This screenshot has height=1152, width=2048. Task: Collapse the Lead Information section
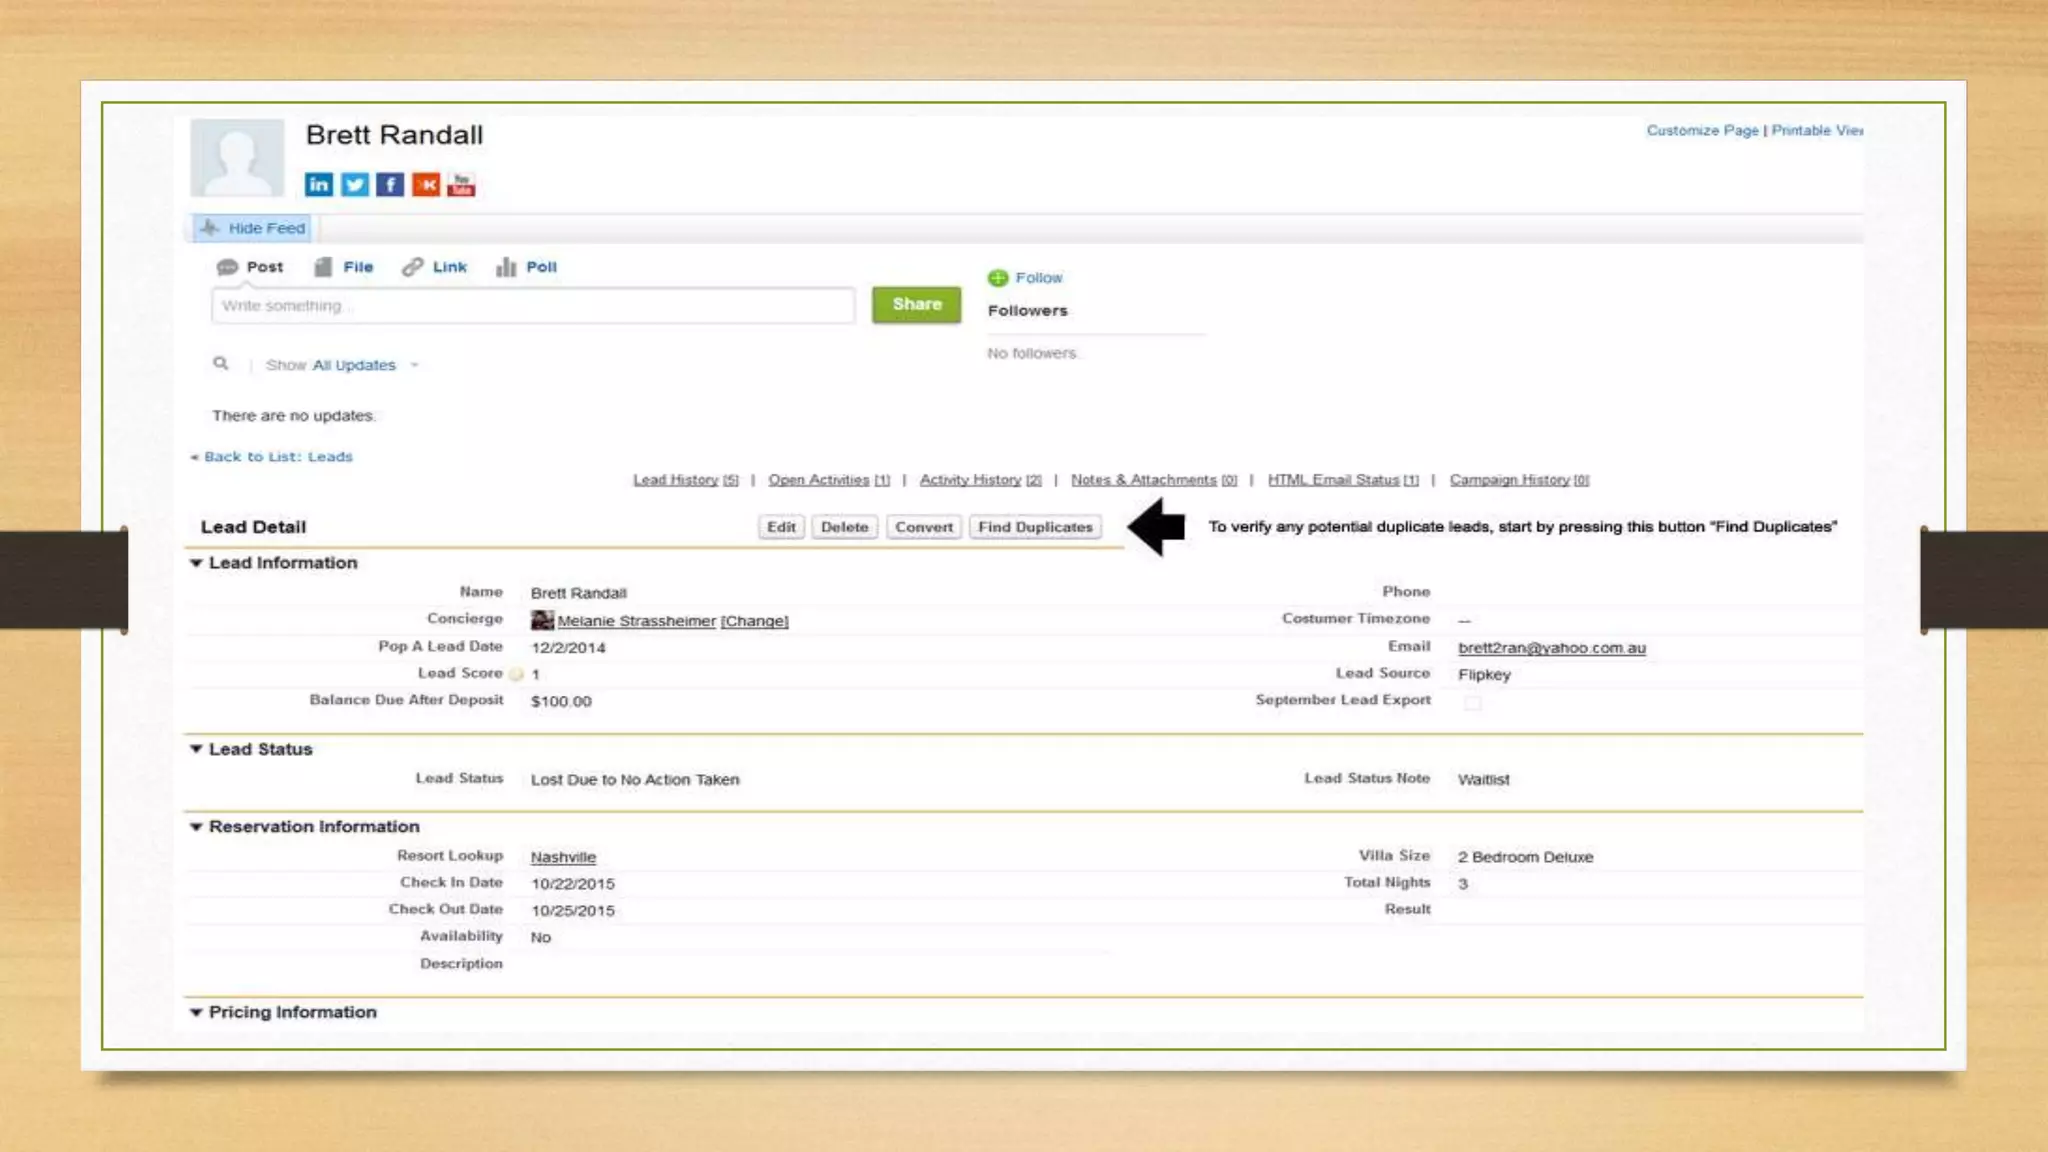point(196,563)
